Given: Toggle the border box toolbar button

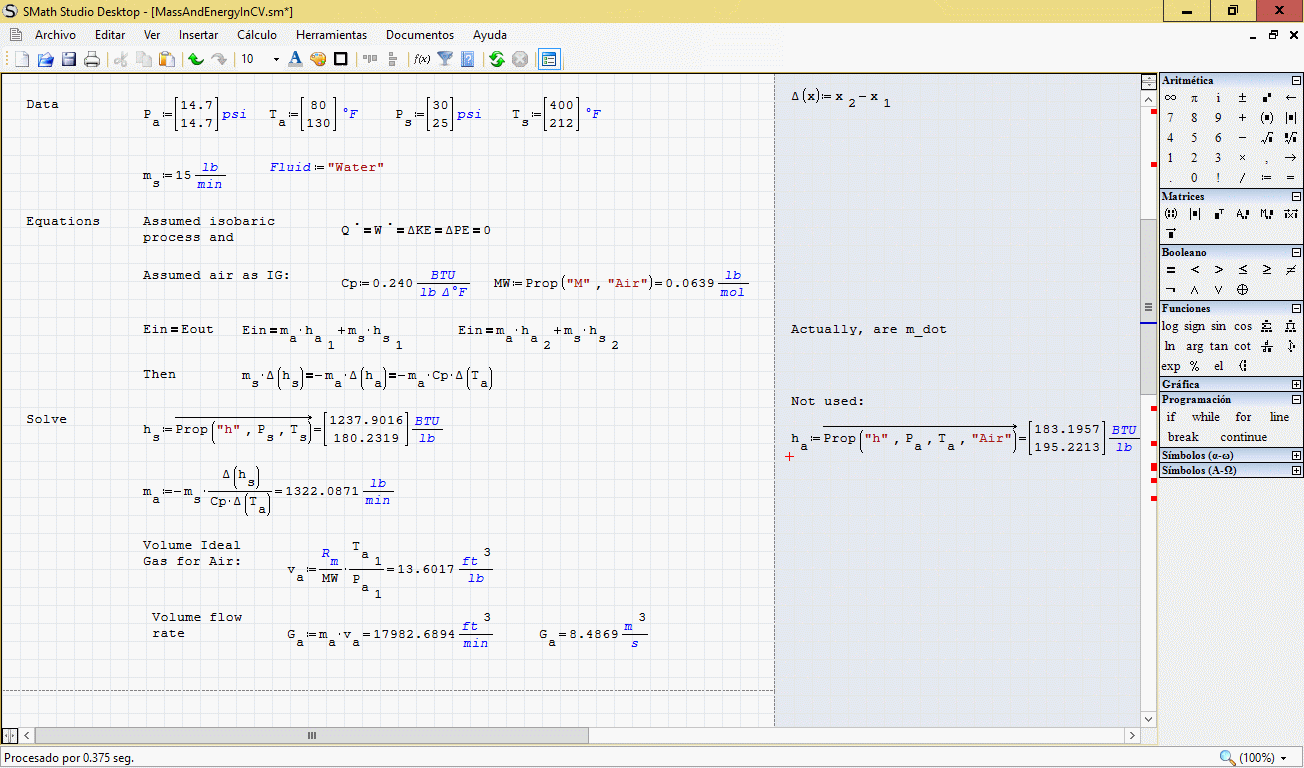Looking at the screenshot, I should [x=341, y=59].
